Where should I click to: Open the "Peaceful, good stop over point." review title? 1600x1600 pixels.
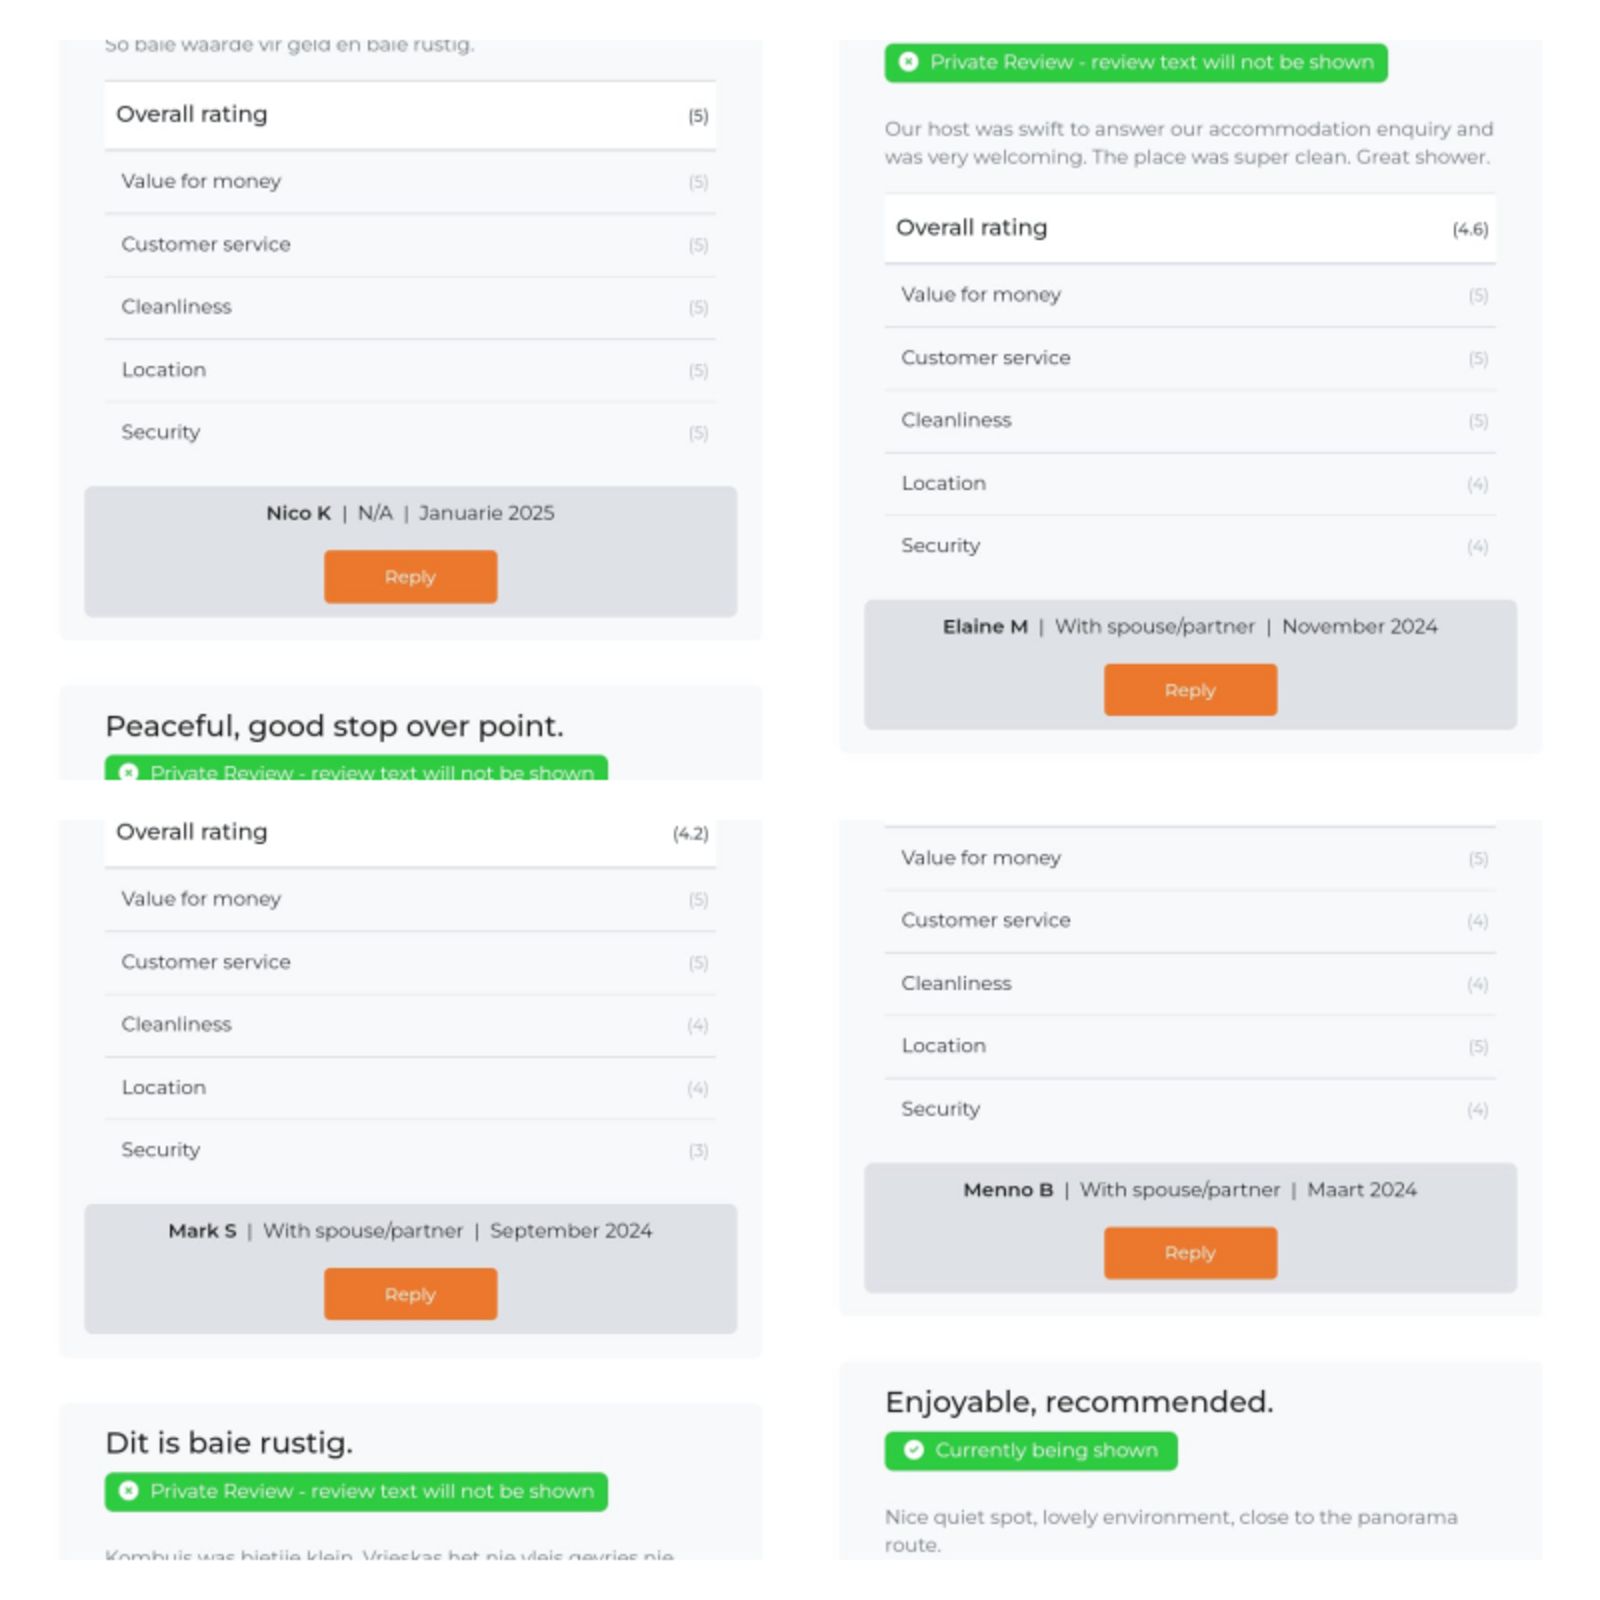tap(334, 726)
